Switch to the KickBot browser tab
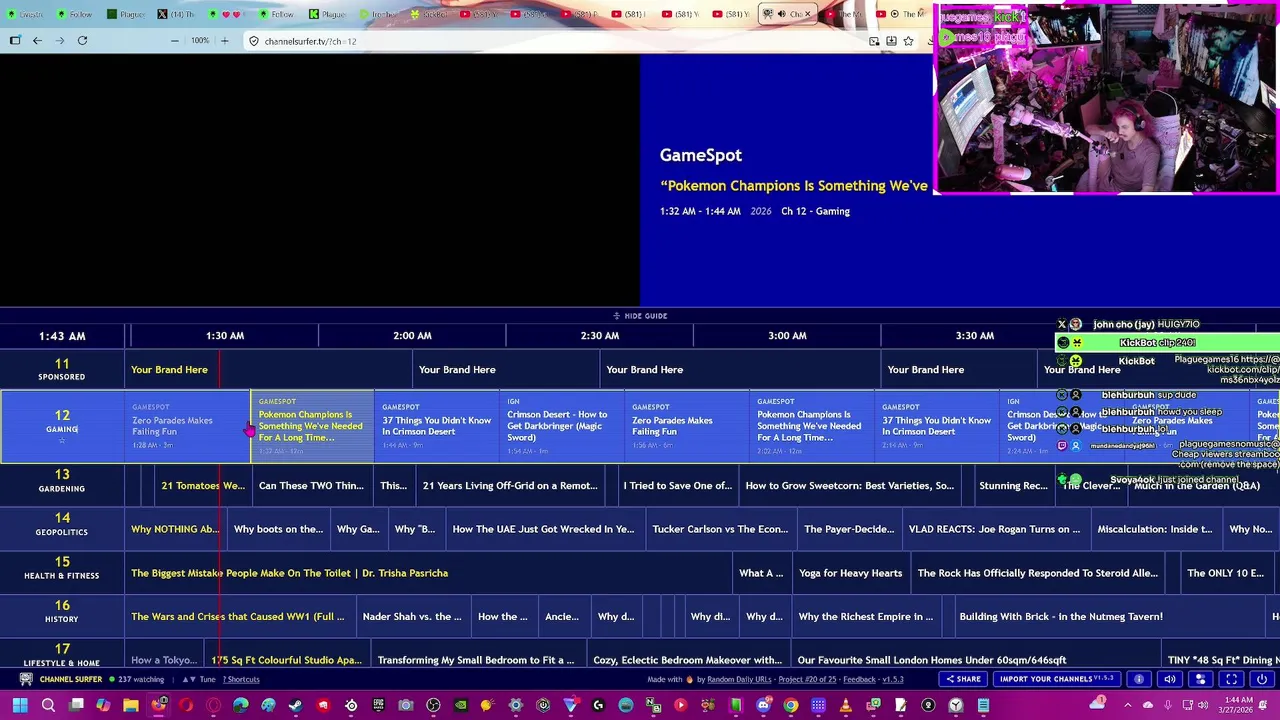Image resolution: width=1280 pixels, height=720 pixels. (430, 14)
